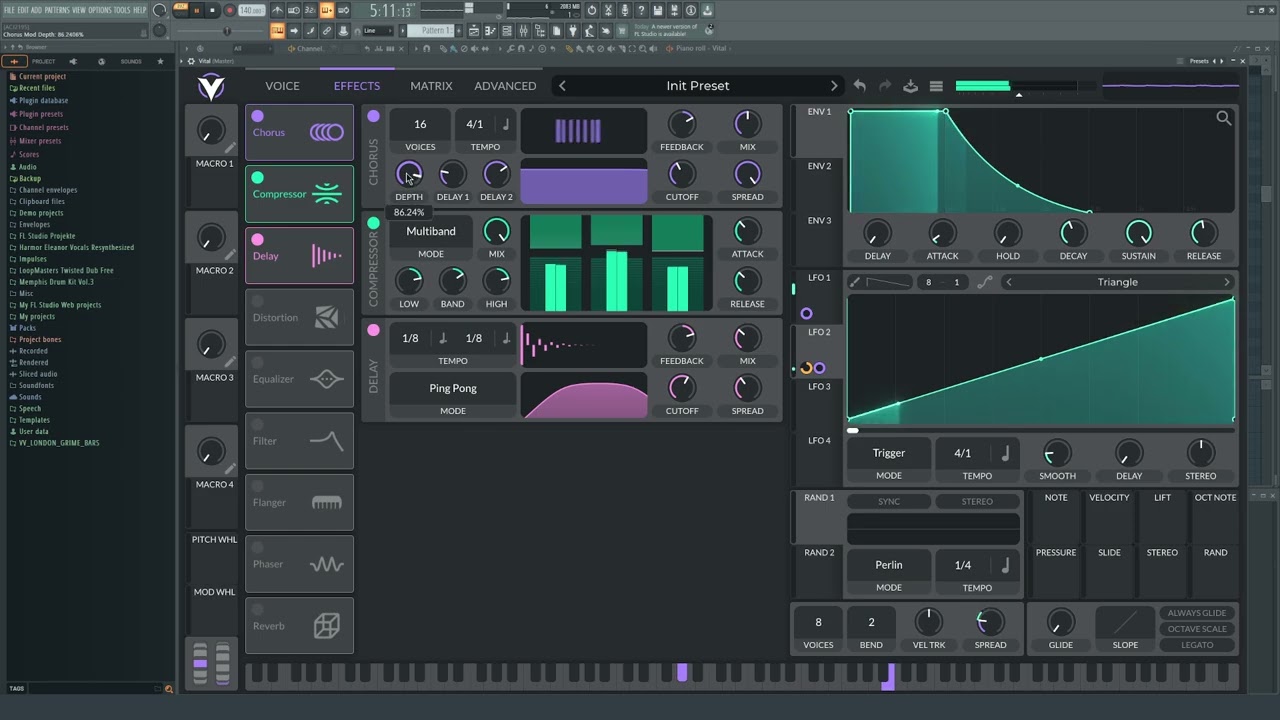
Task: Click LFO tempo note sync icon
Action: coord(1005,454)
